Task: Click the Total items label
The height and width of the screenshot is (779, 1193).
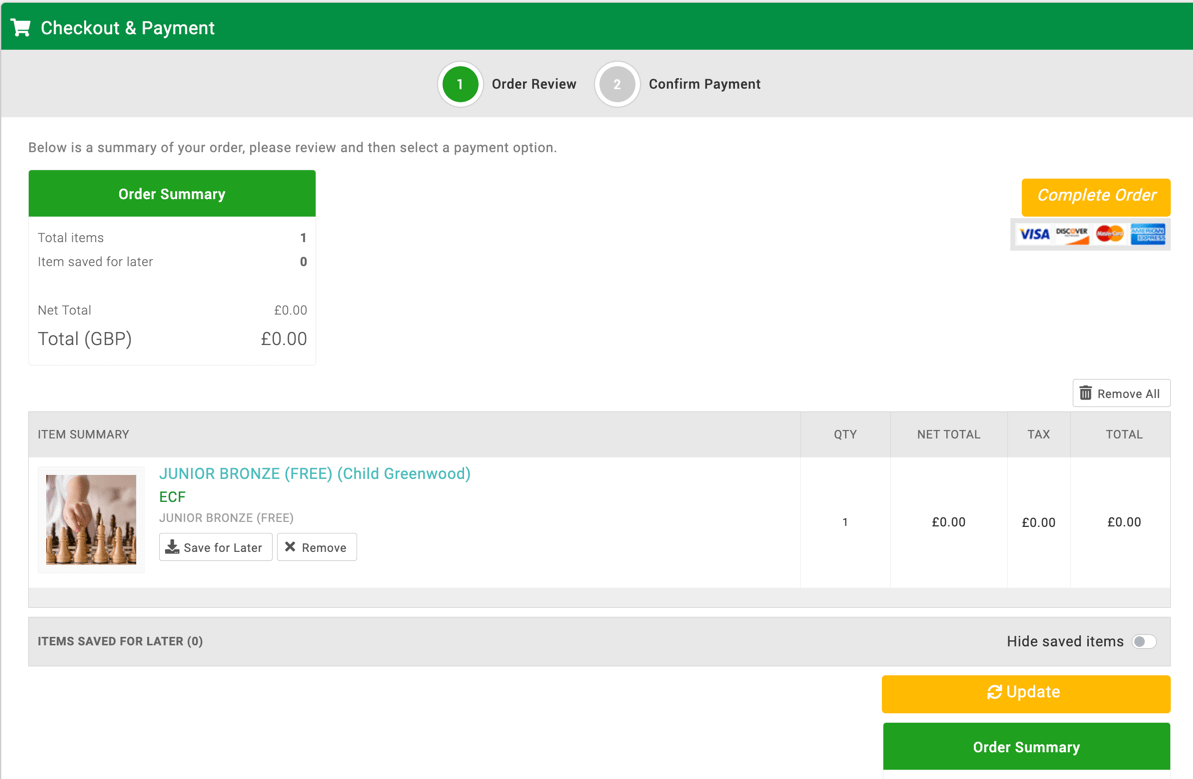Action: pos(71,238)
